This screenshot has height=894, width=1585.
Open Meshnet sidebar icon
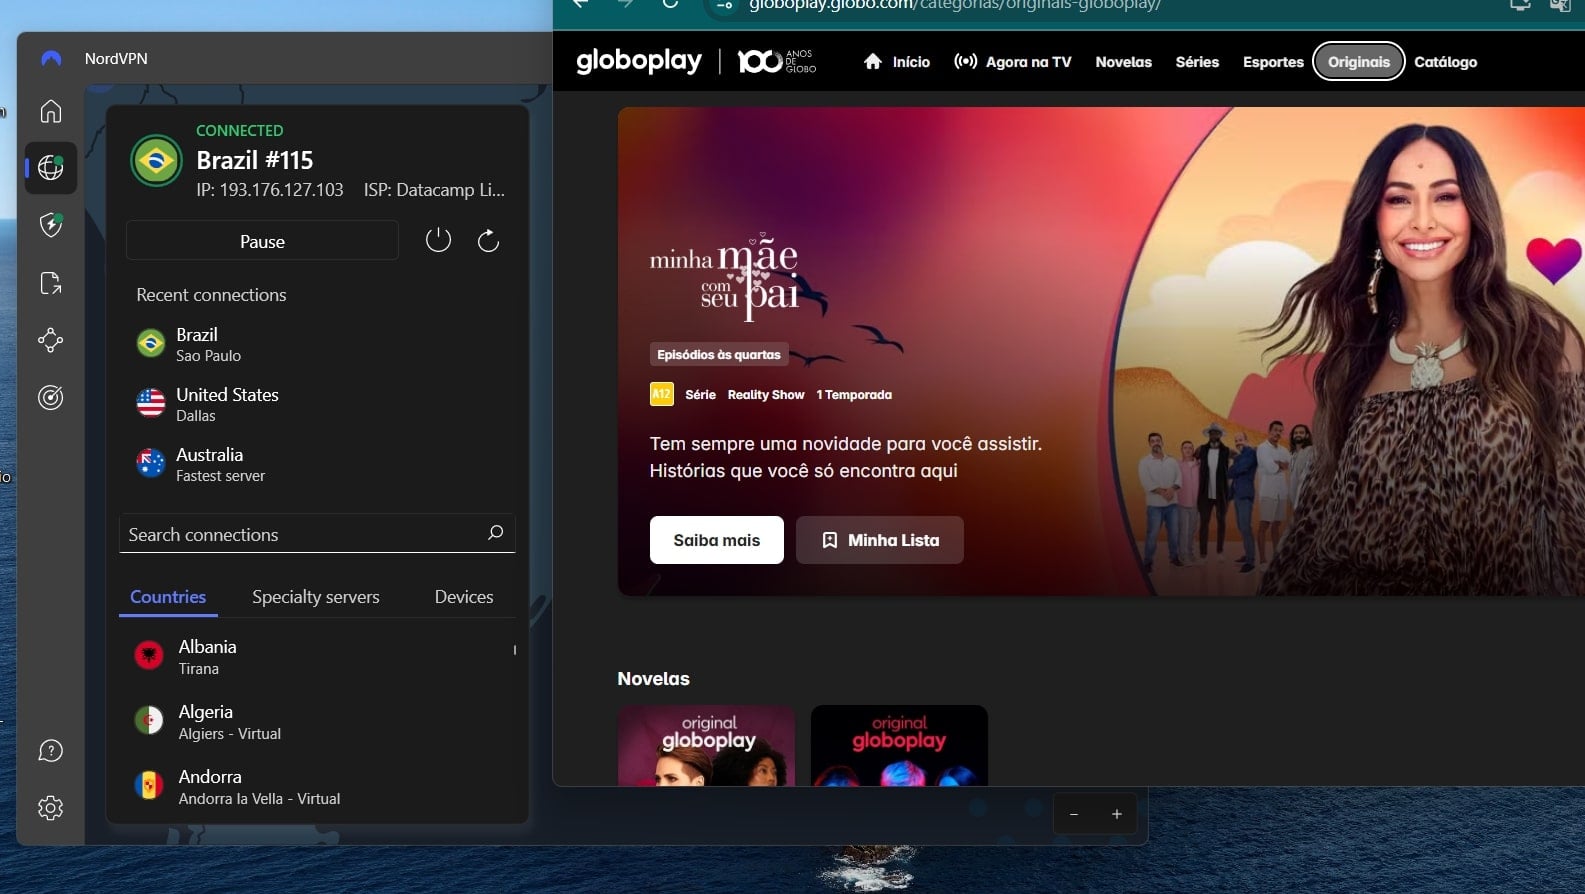(x=51, y=340)
